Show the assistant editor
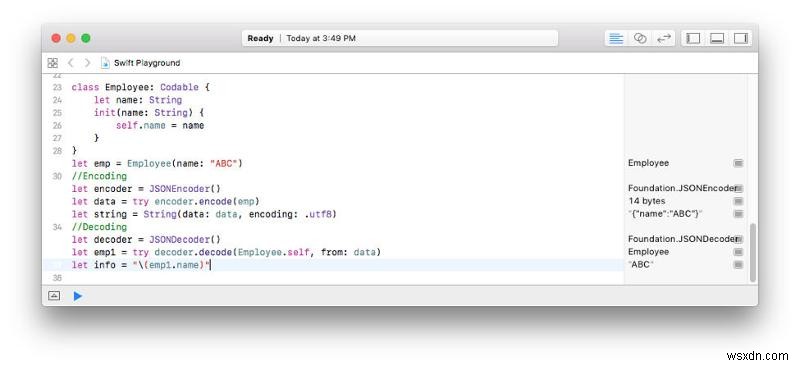800x366 pixels. click(640, 38)
